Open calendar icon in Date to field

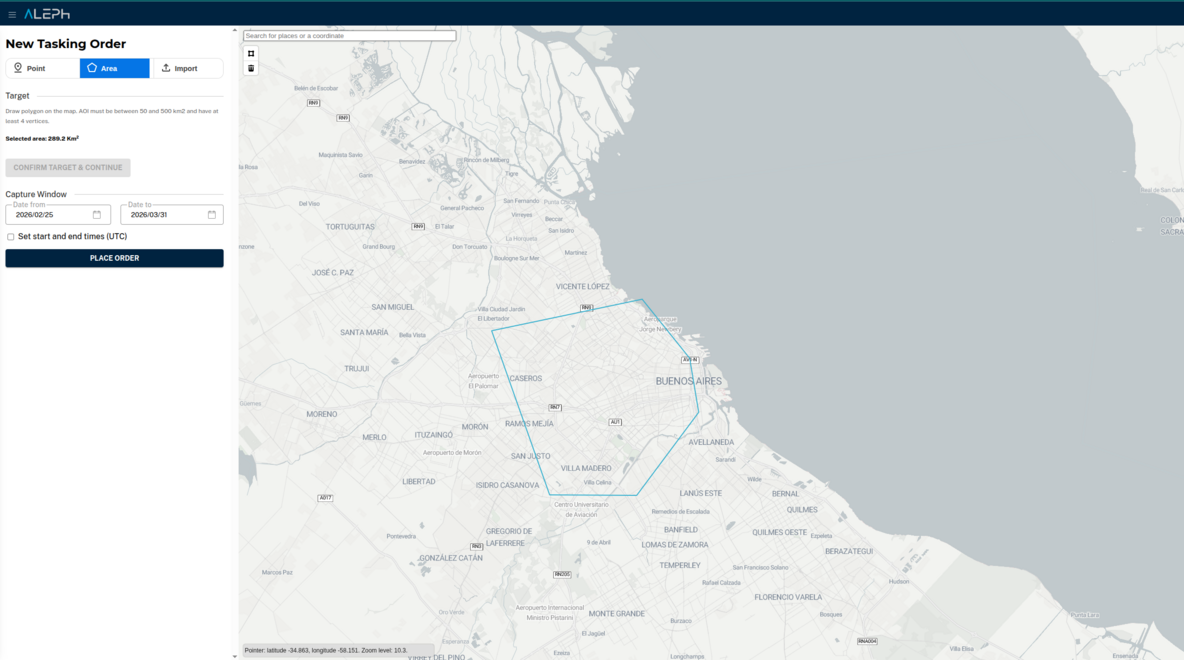click(x=212, y=215)
